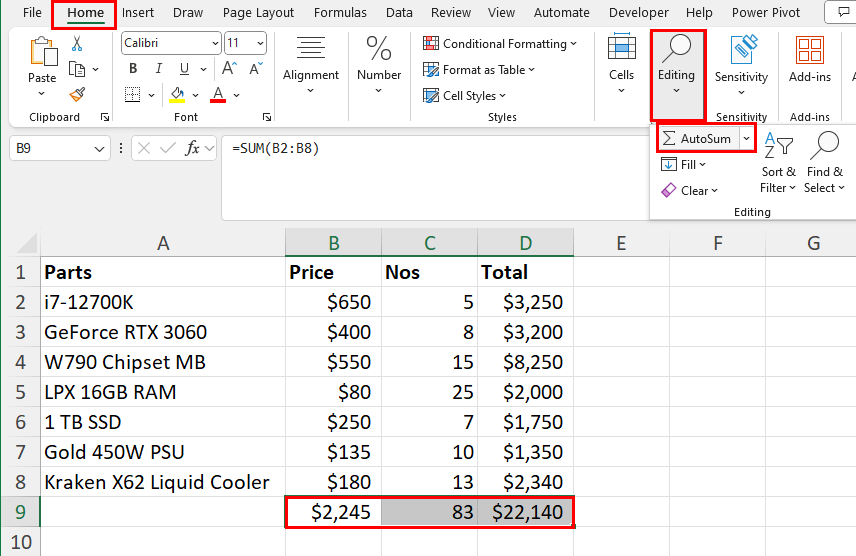Select column B header
The height and width of the screenshot is (556, 856).
[x=334, y=242]
